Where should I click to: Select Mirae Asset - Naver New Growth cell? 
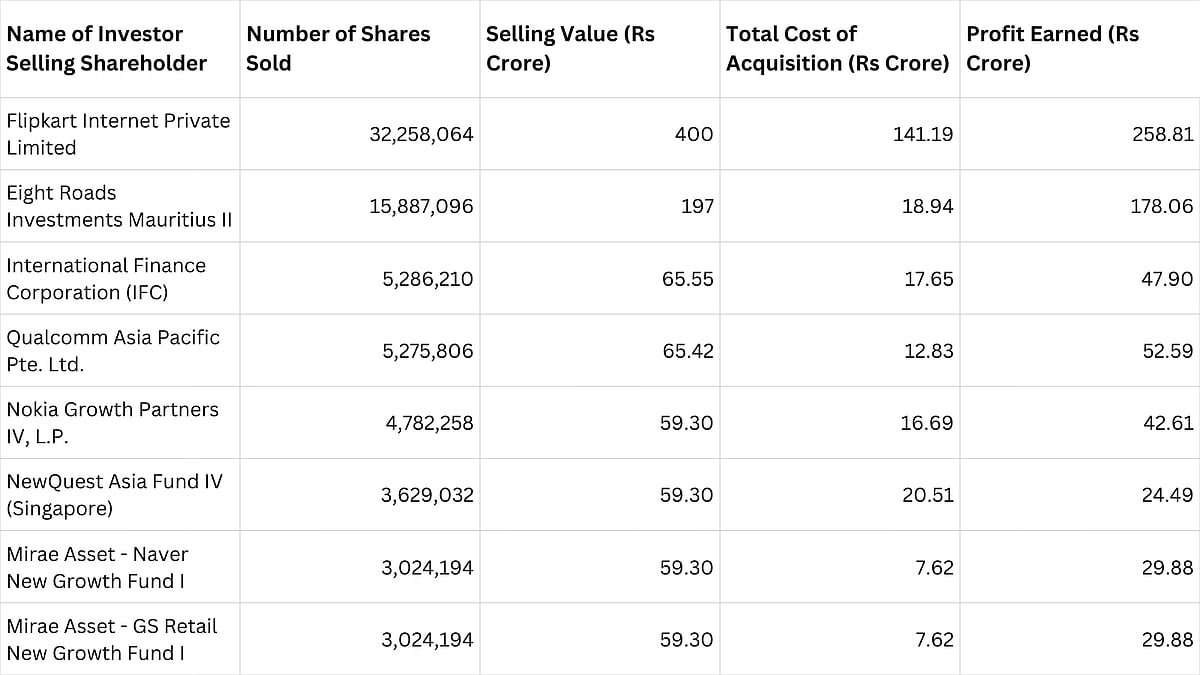pos(97,567)
